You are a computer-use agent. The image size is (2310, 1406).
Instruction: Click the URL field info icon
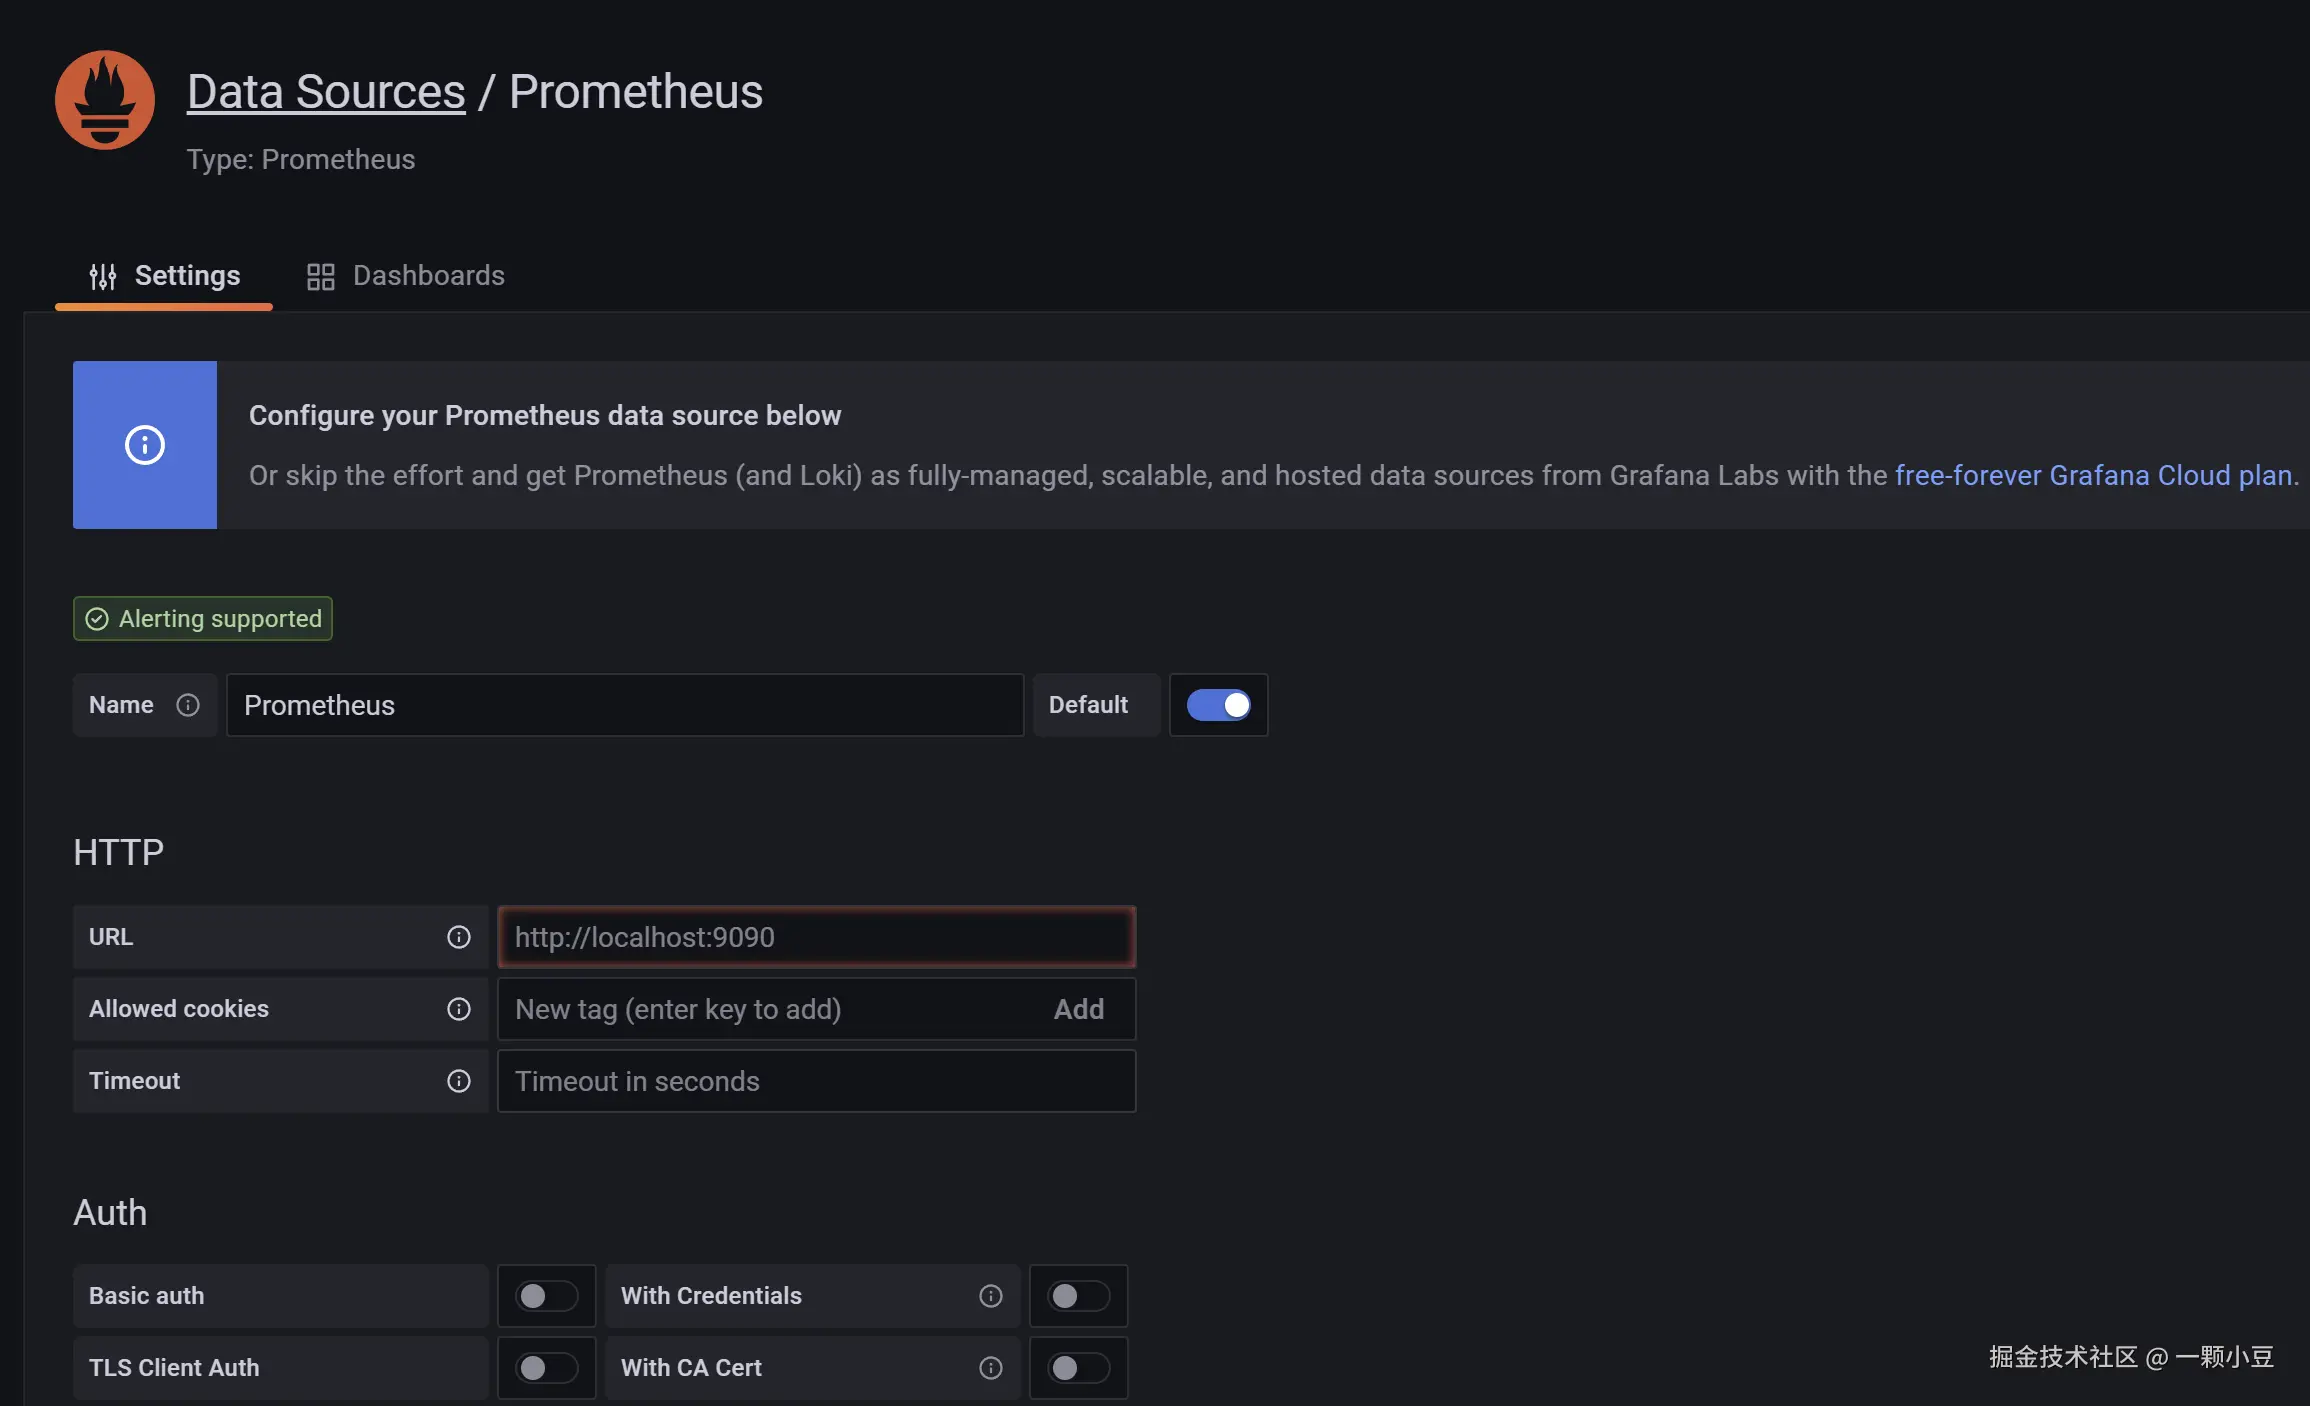coord(459,937)
